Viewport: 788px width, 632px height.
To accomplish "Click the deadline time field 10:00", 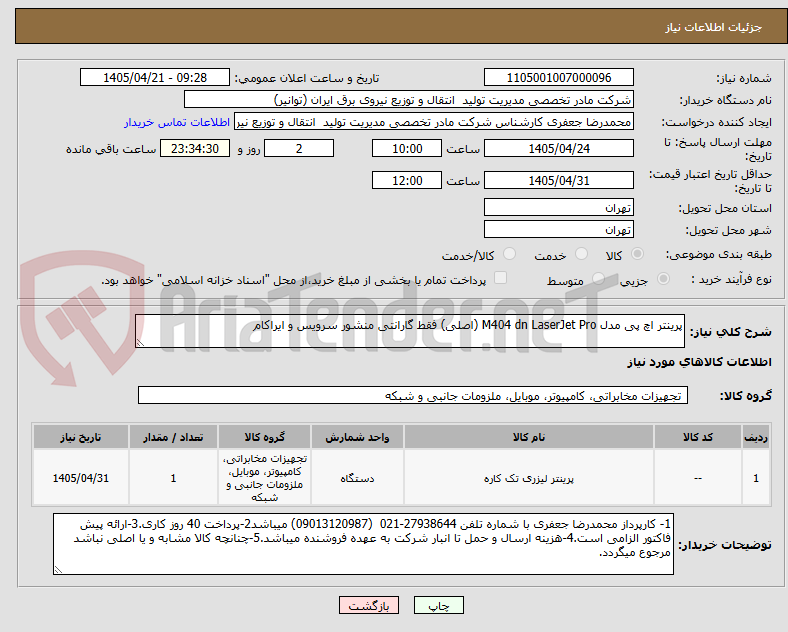I will tap(407, 149).
